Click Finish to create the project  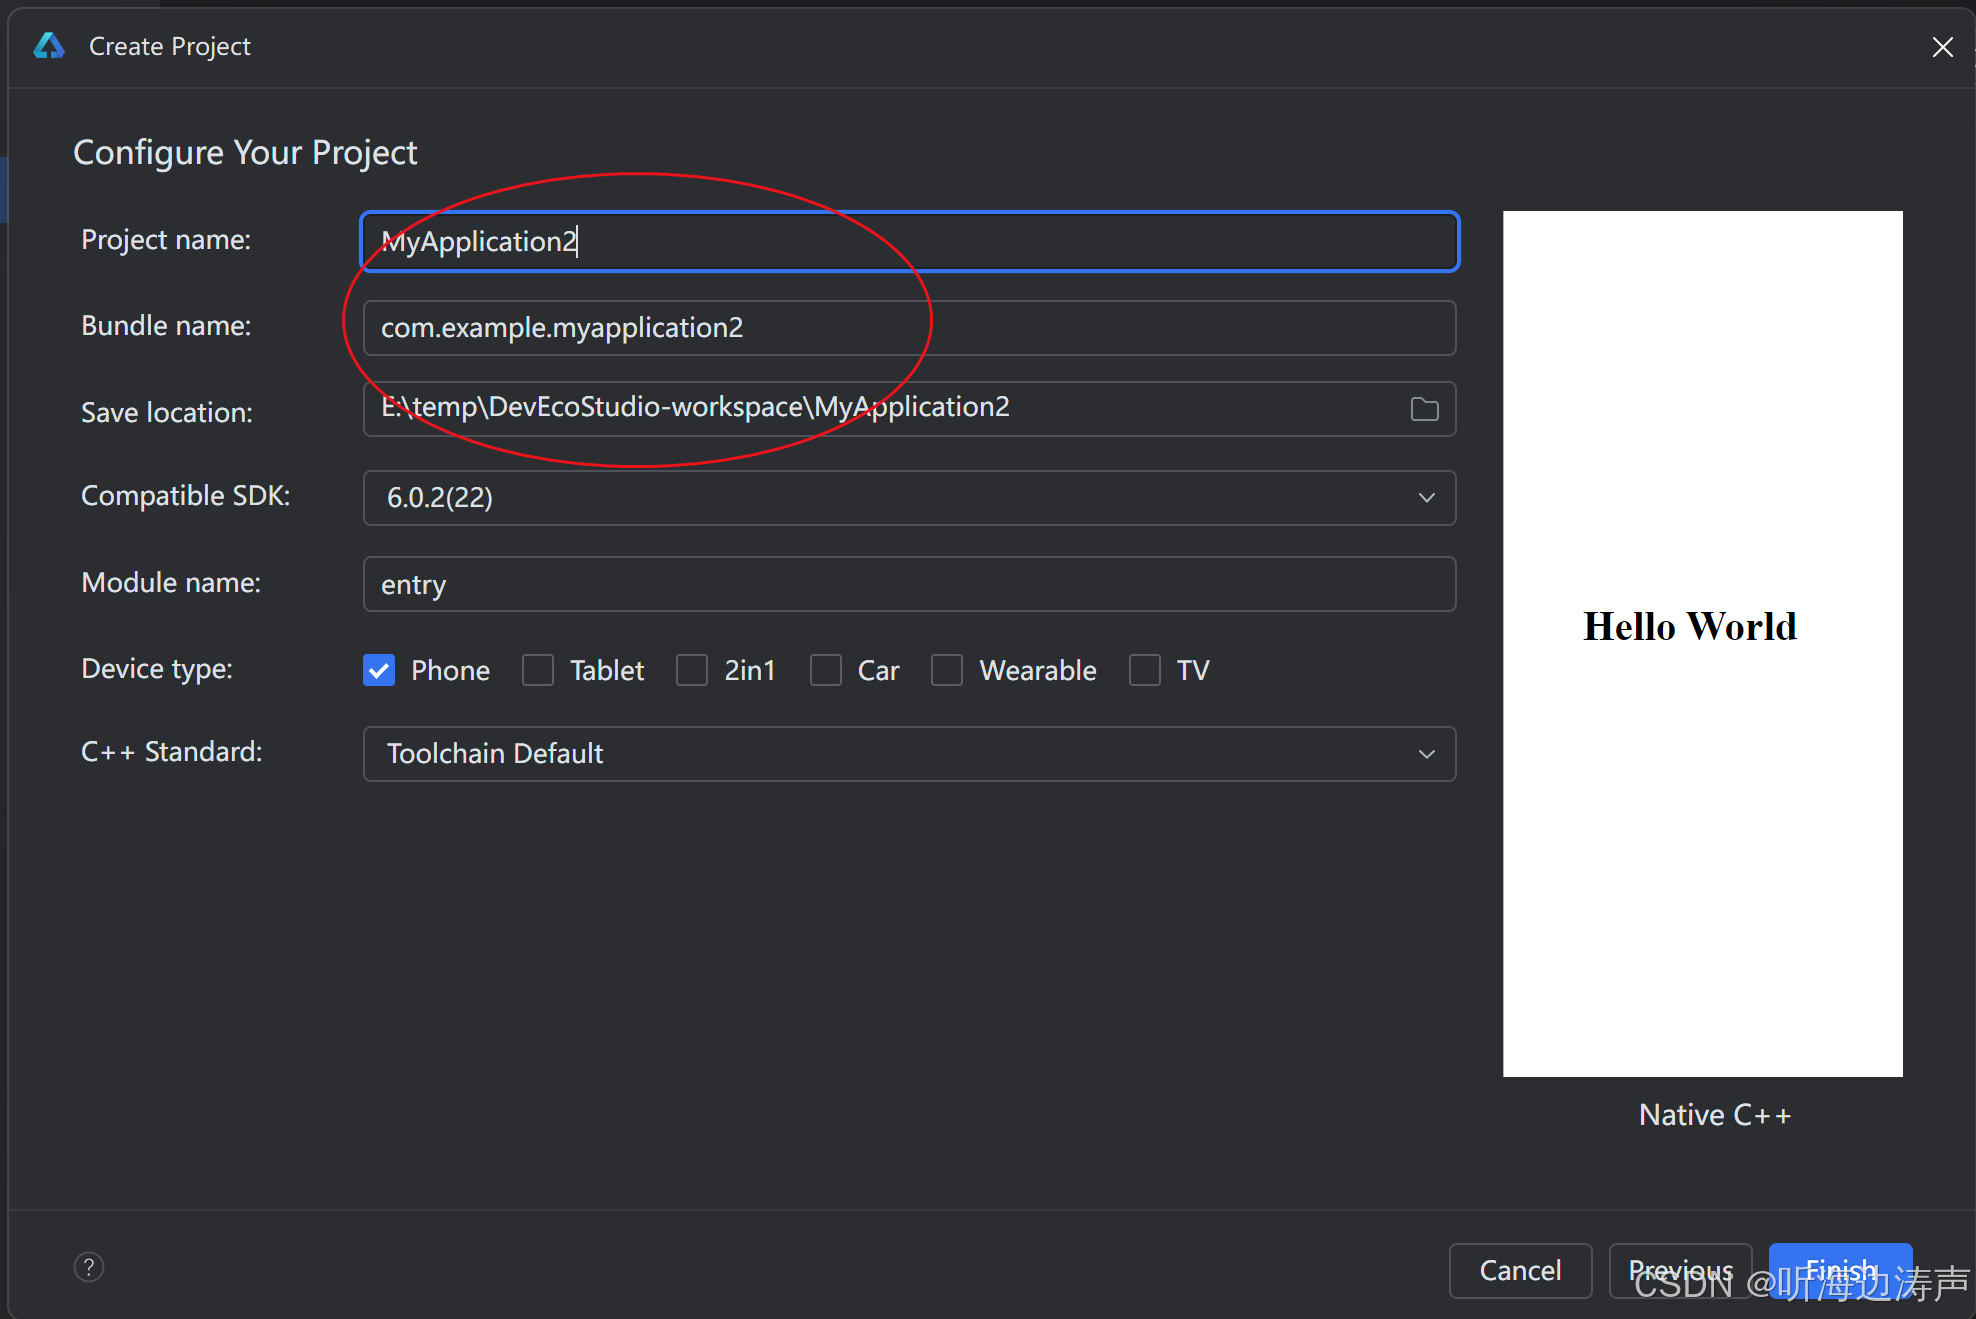point(1840,1270)
